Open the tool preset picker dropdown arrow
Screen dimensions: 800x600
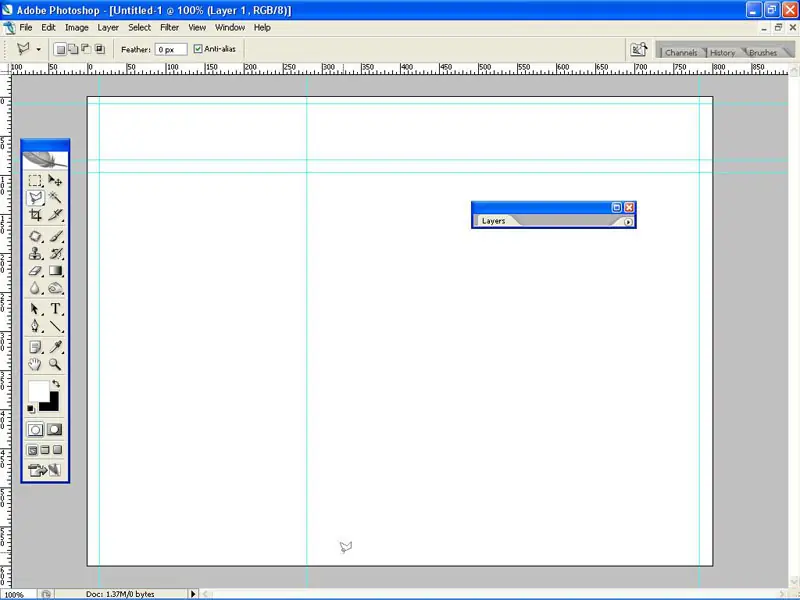(38, 49)
